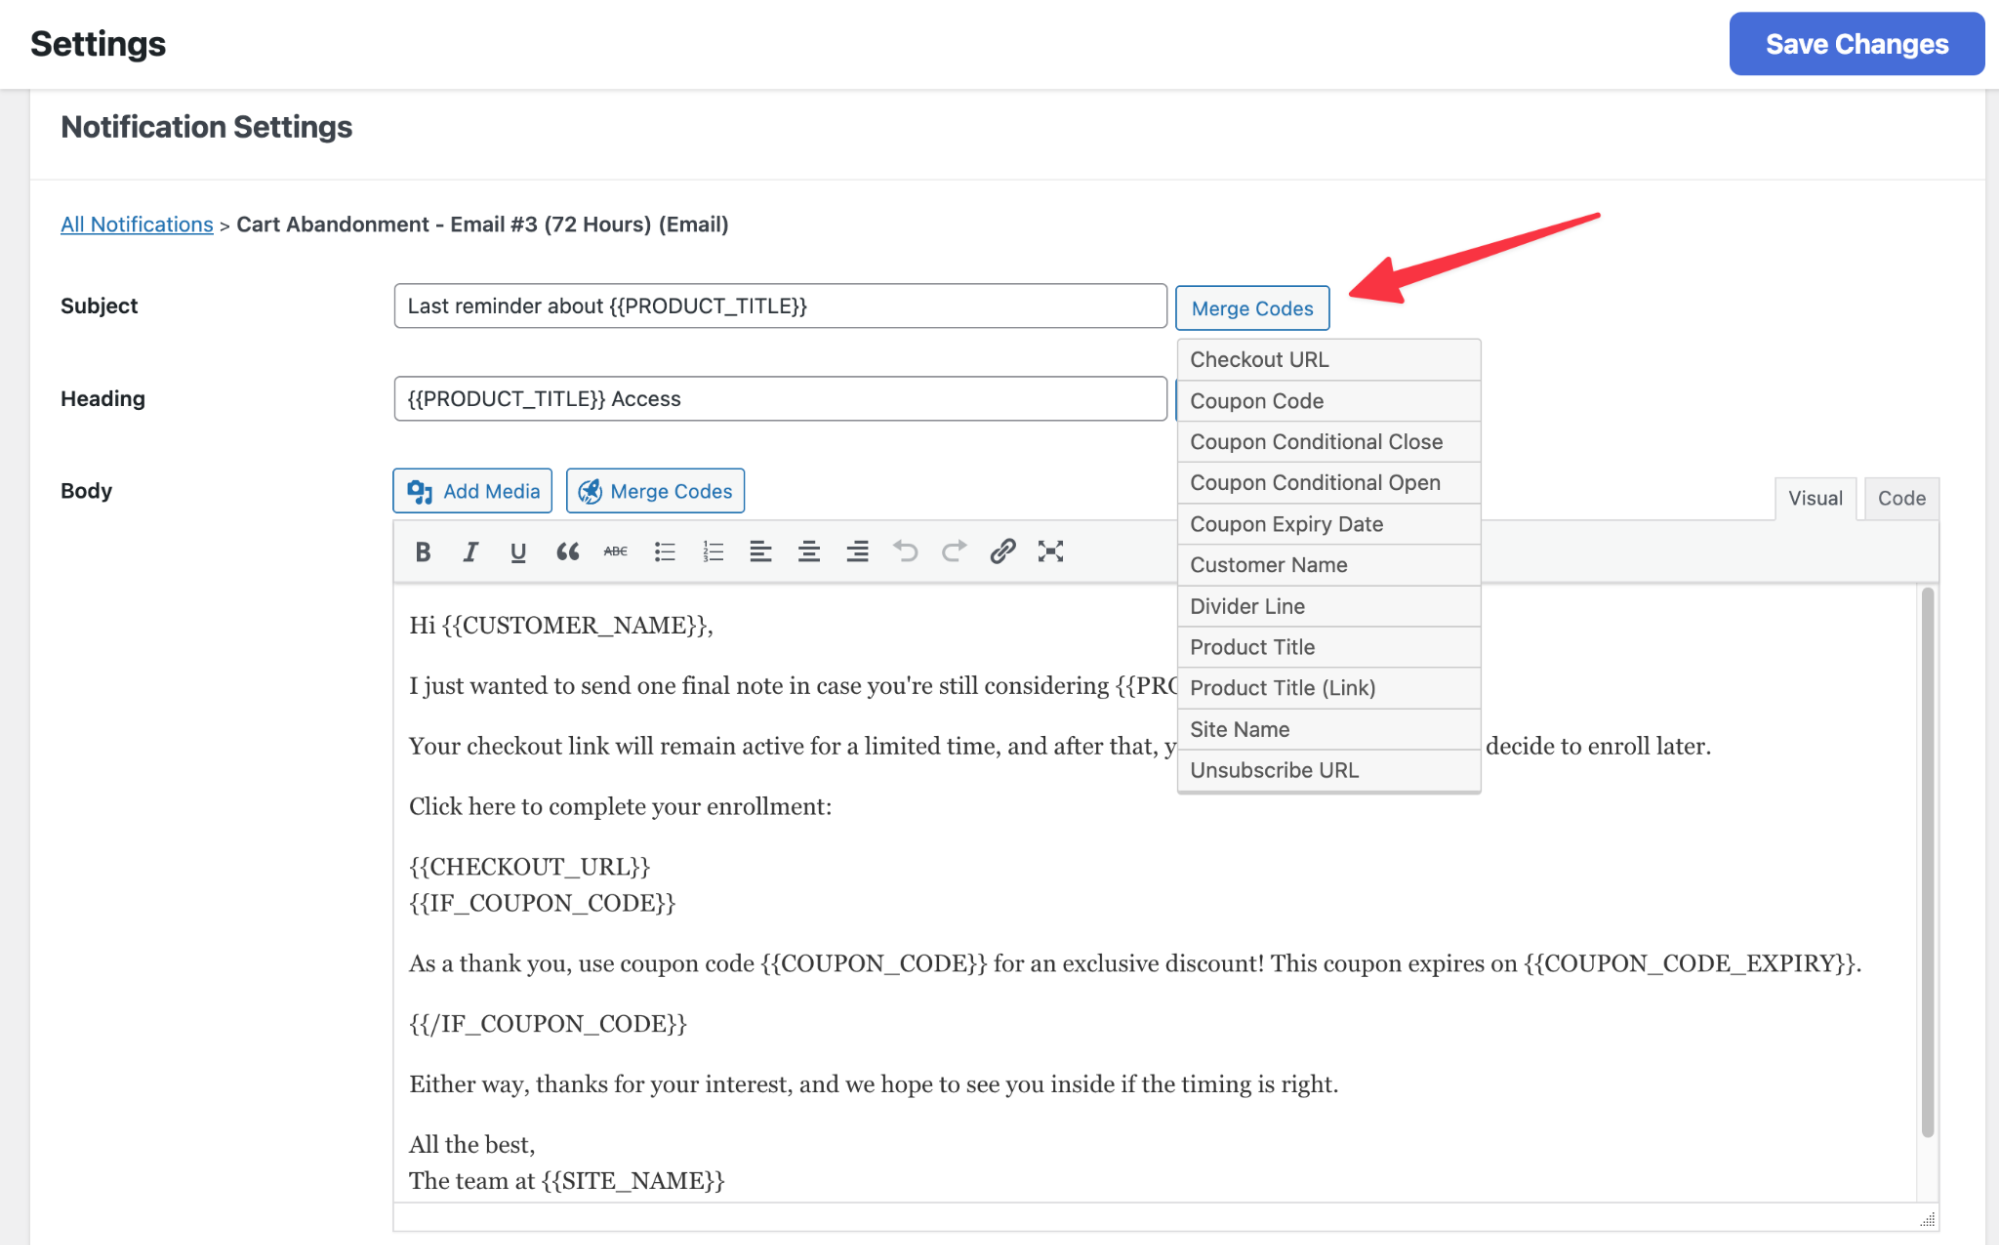The width and height of the screenshot is (1999, 1246).
Task: Switch to Visual editor tab
Action: [x=1815, y=498]
